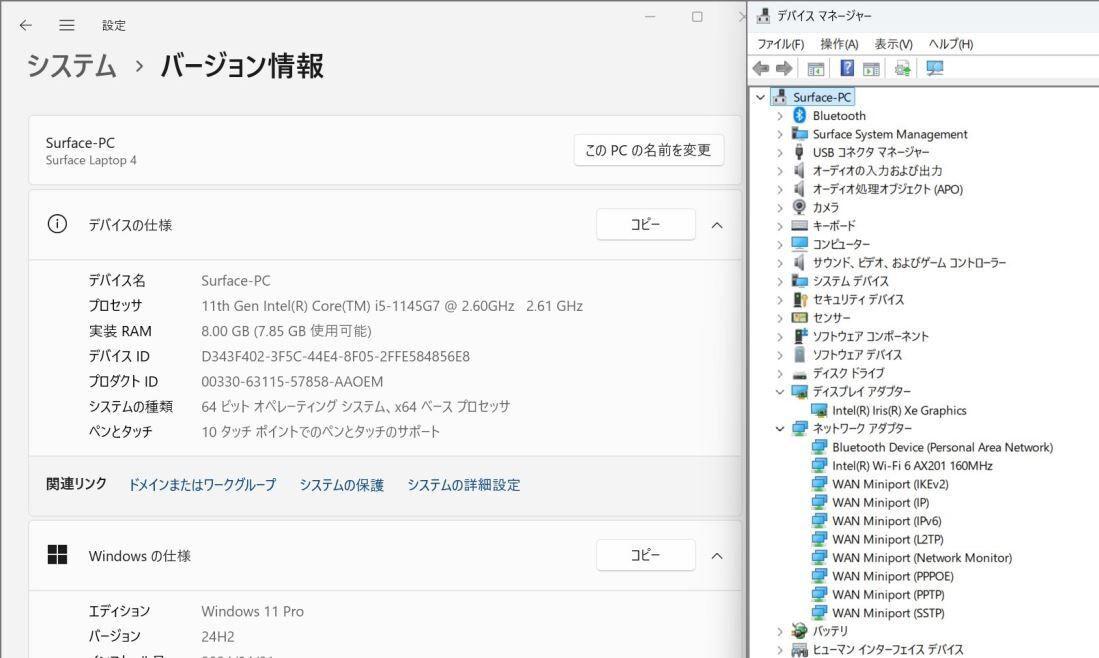
Task: Click the USB connector manager icon
Action: (x=799, y=152)
